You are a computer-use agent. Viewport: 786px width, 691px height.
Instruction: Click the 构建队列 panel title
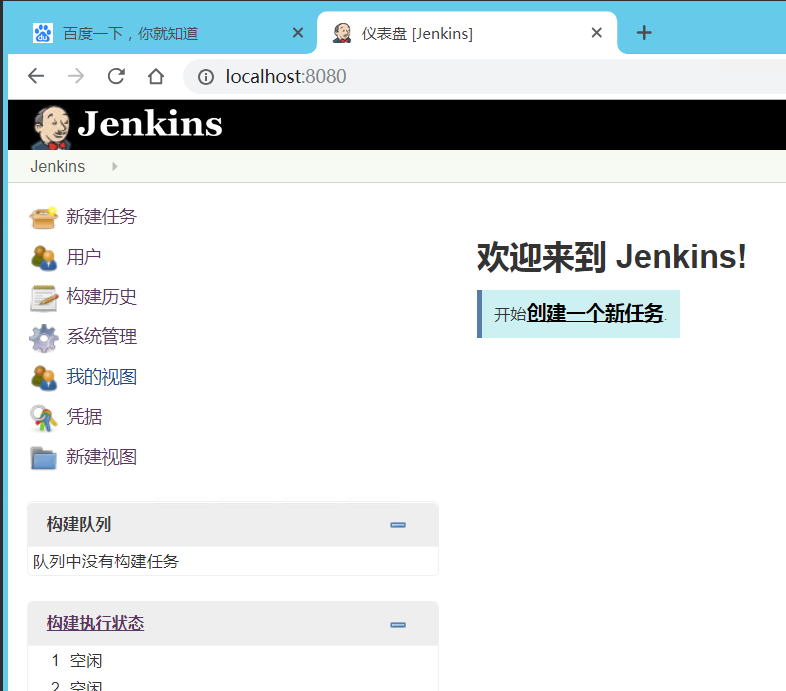click(79, 525)
